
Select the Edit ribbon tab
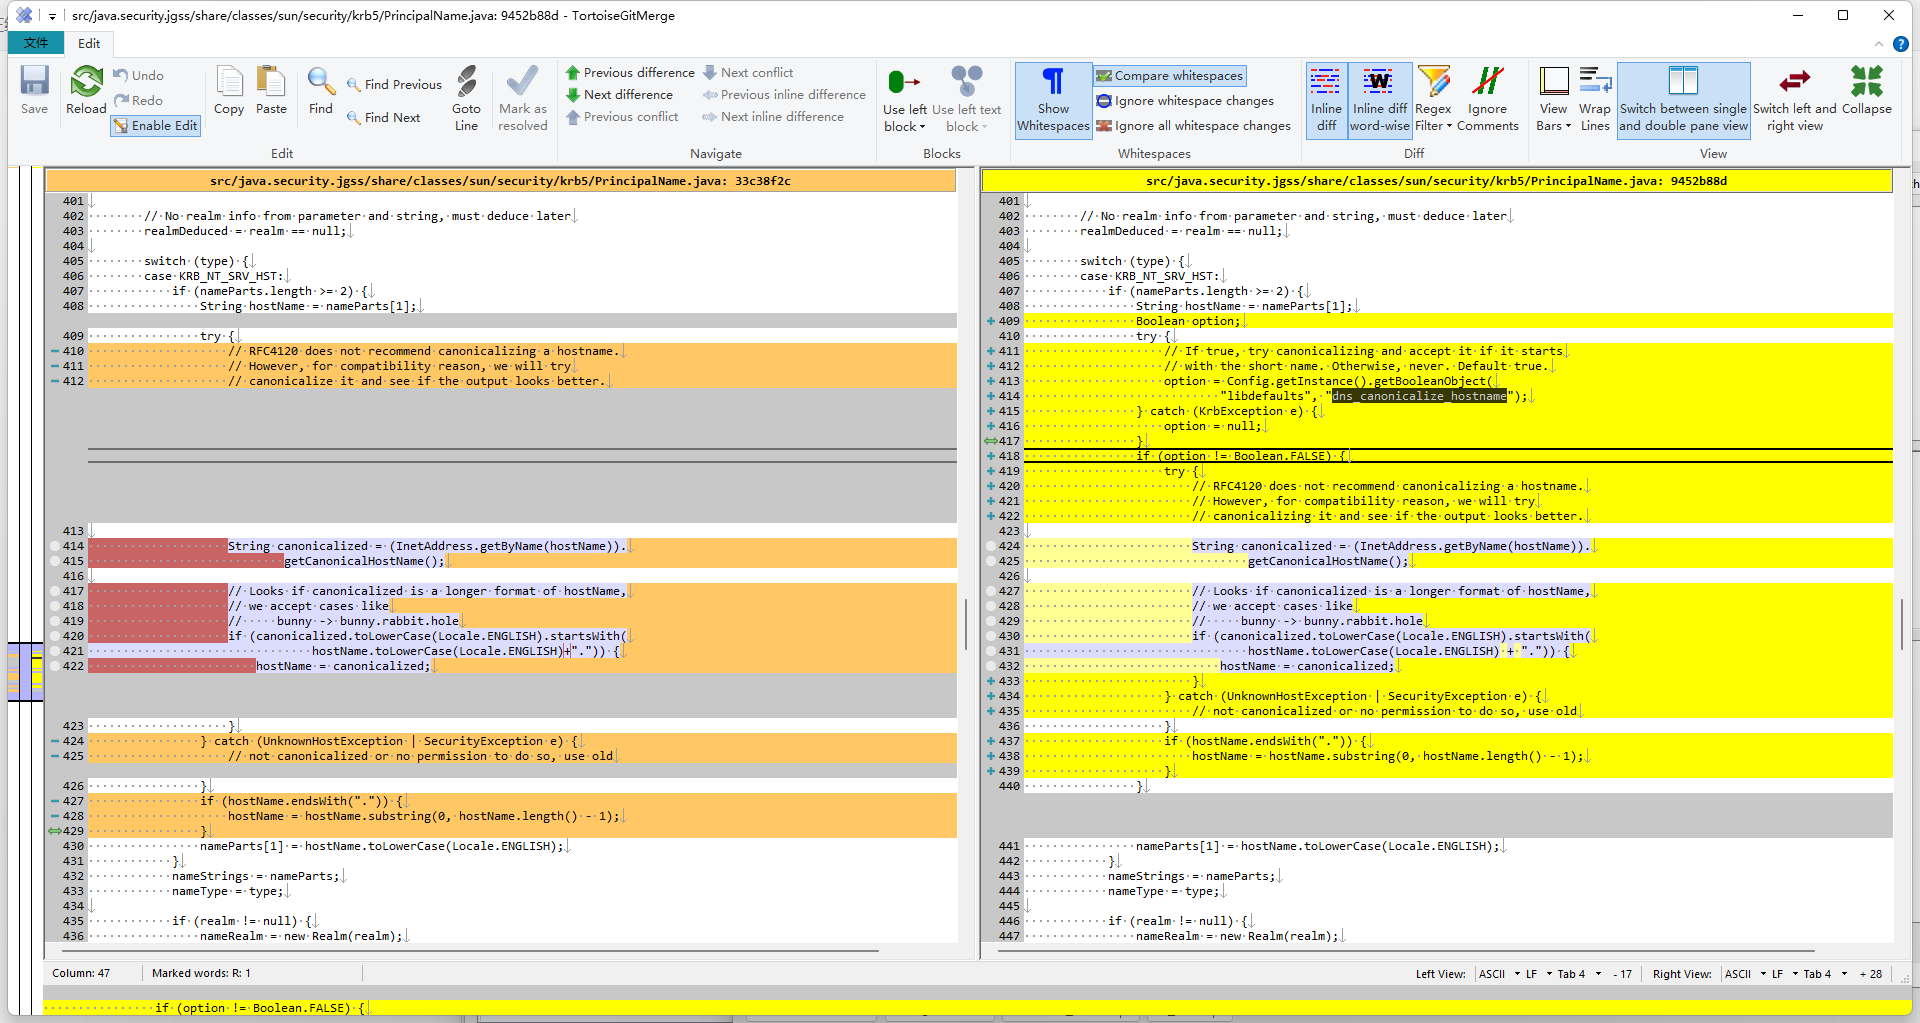[x=89, y=43]
